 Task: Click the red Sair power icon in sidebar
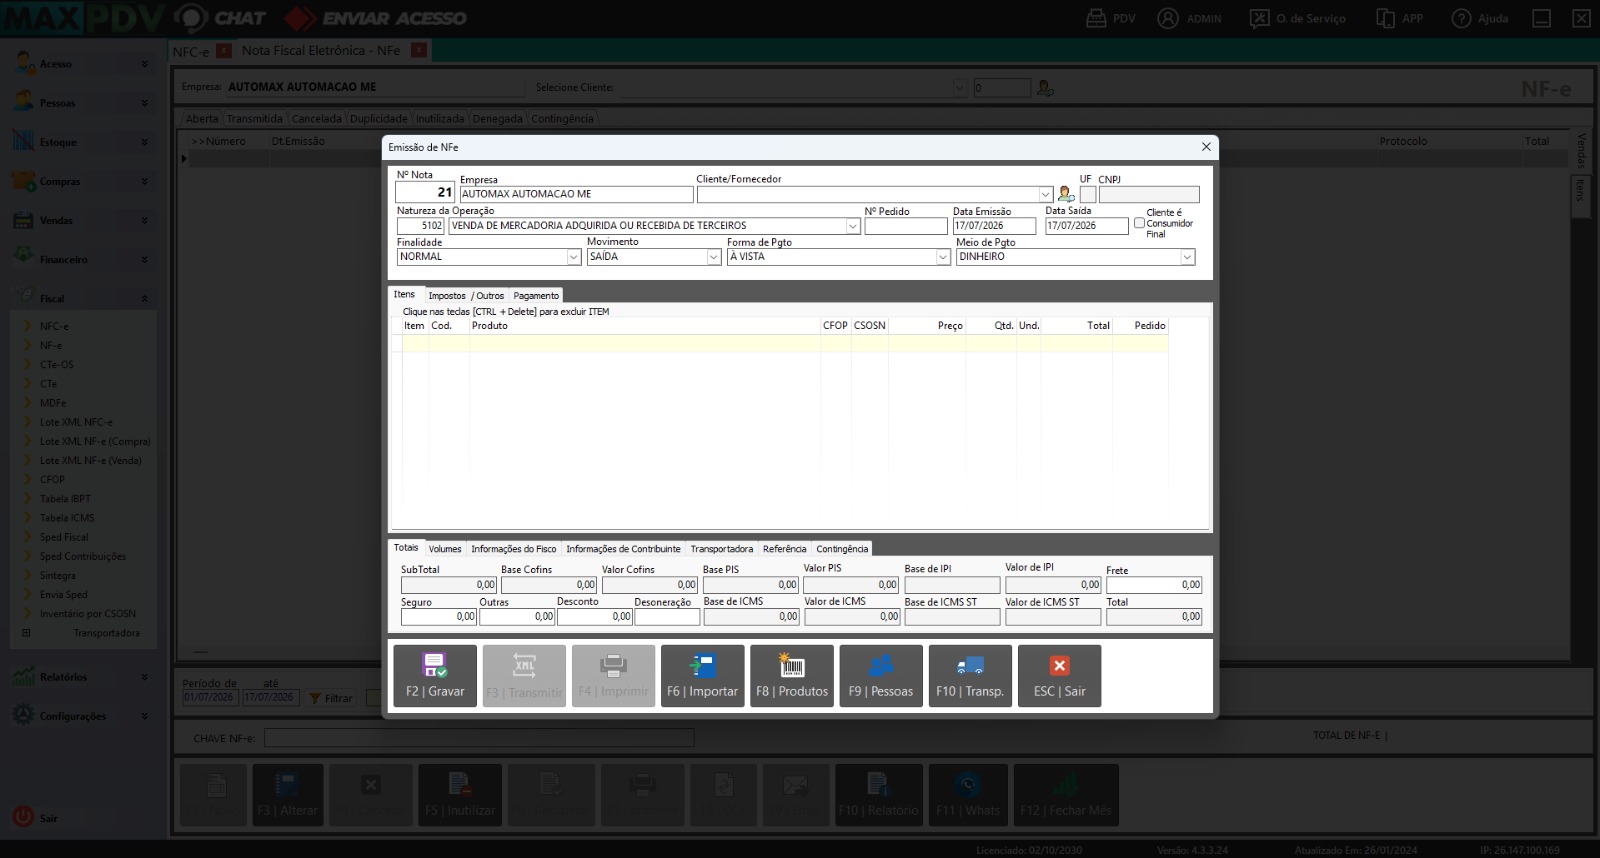(23, 817)
